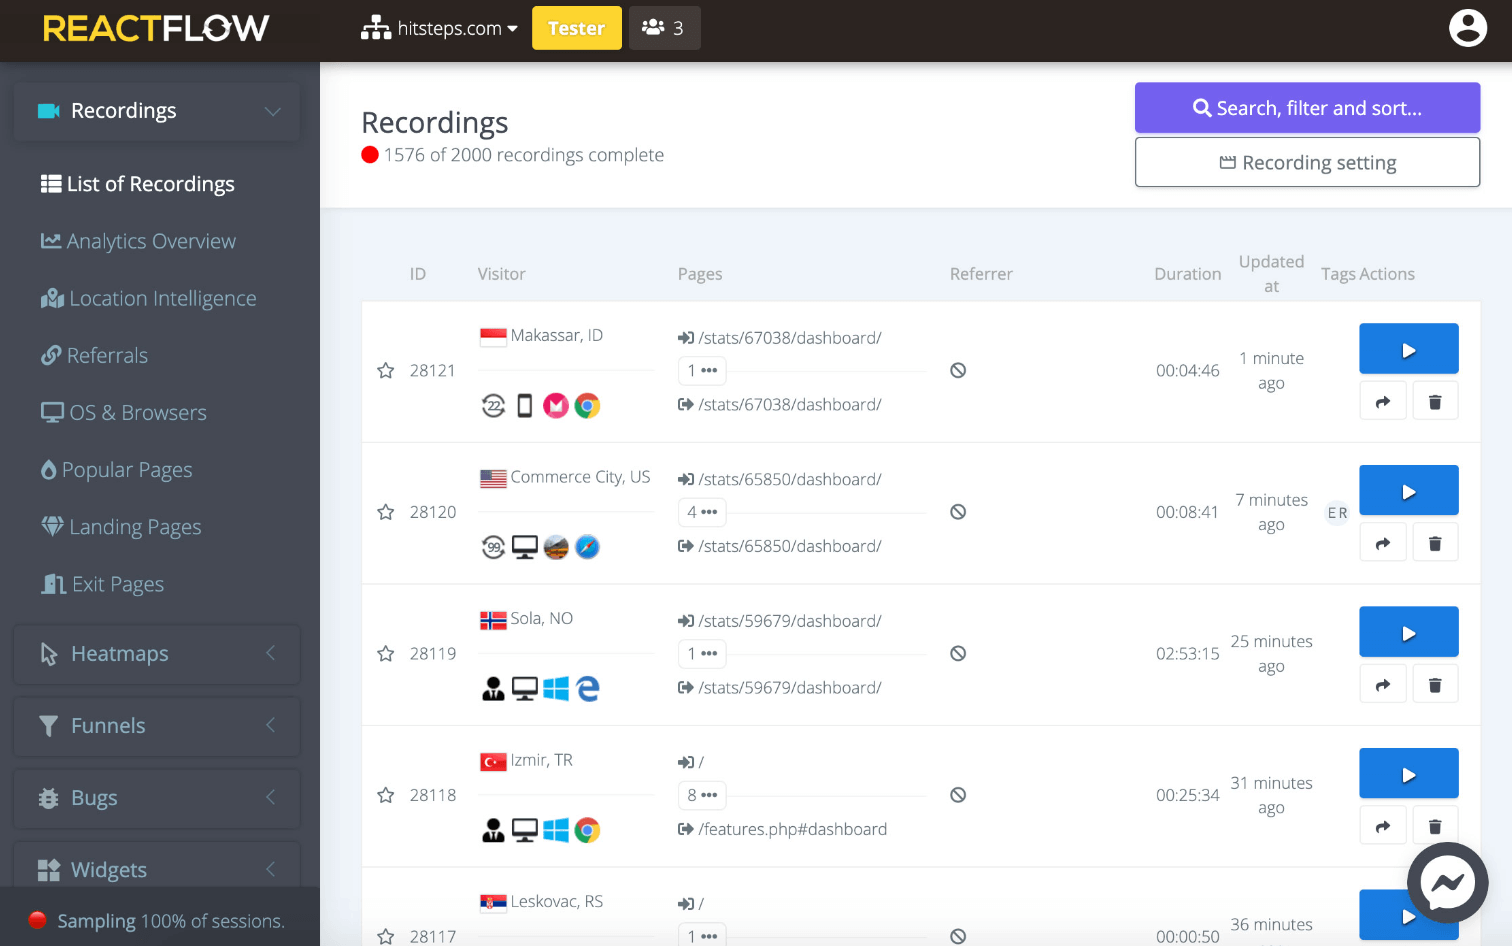1512x946 pixels.
Task: Open the hitsteps.com site dropdown
Action: [x=439, y=28]
